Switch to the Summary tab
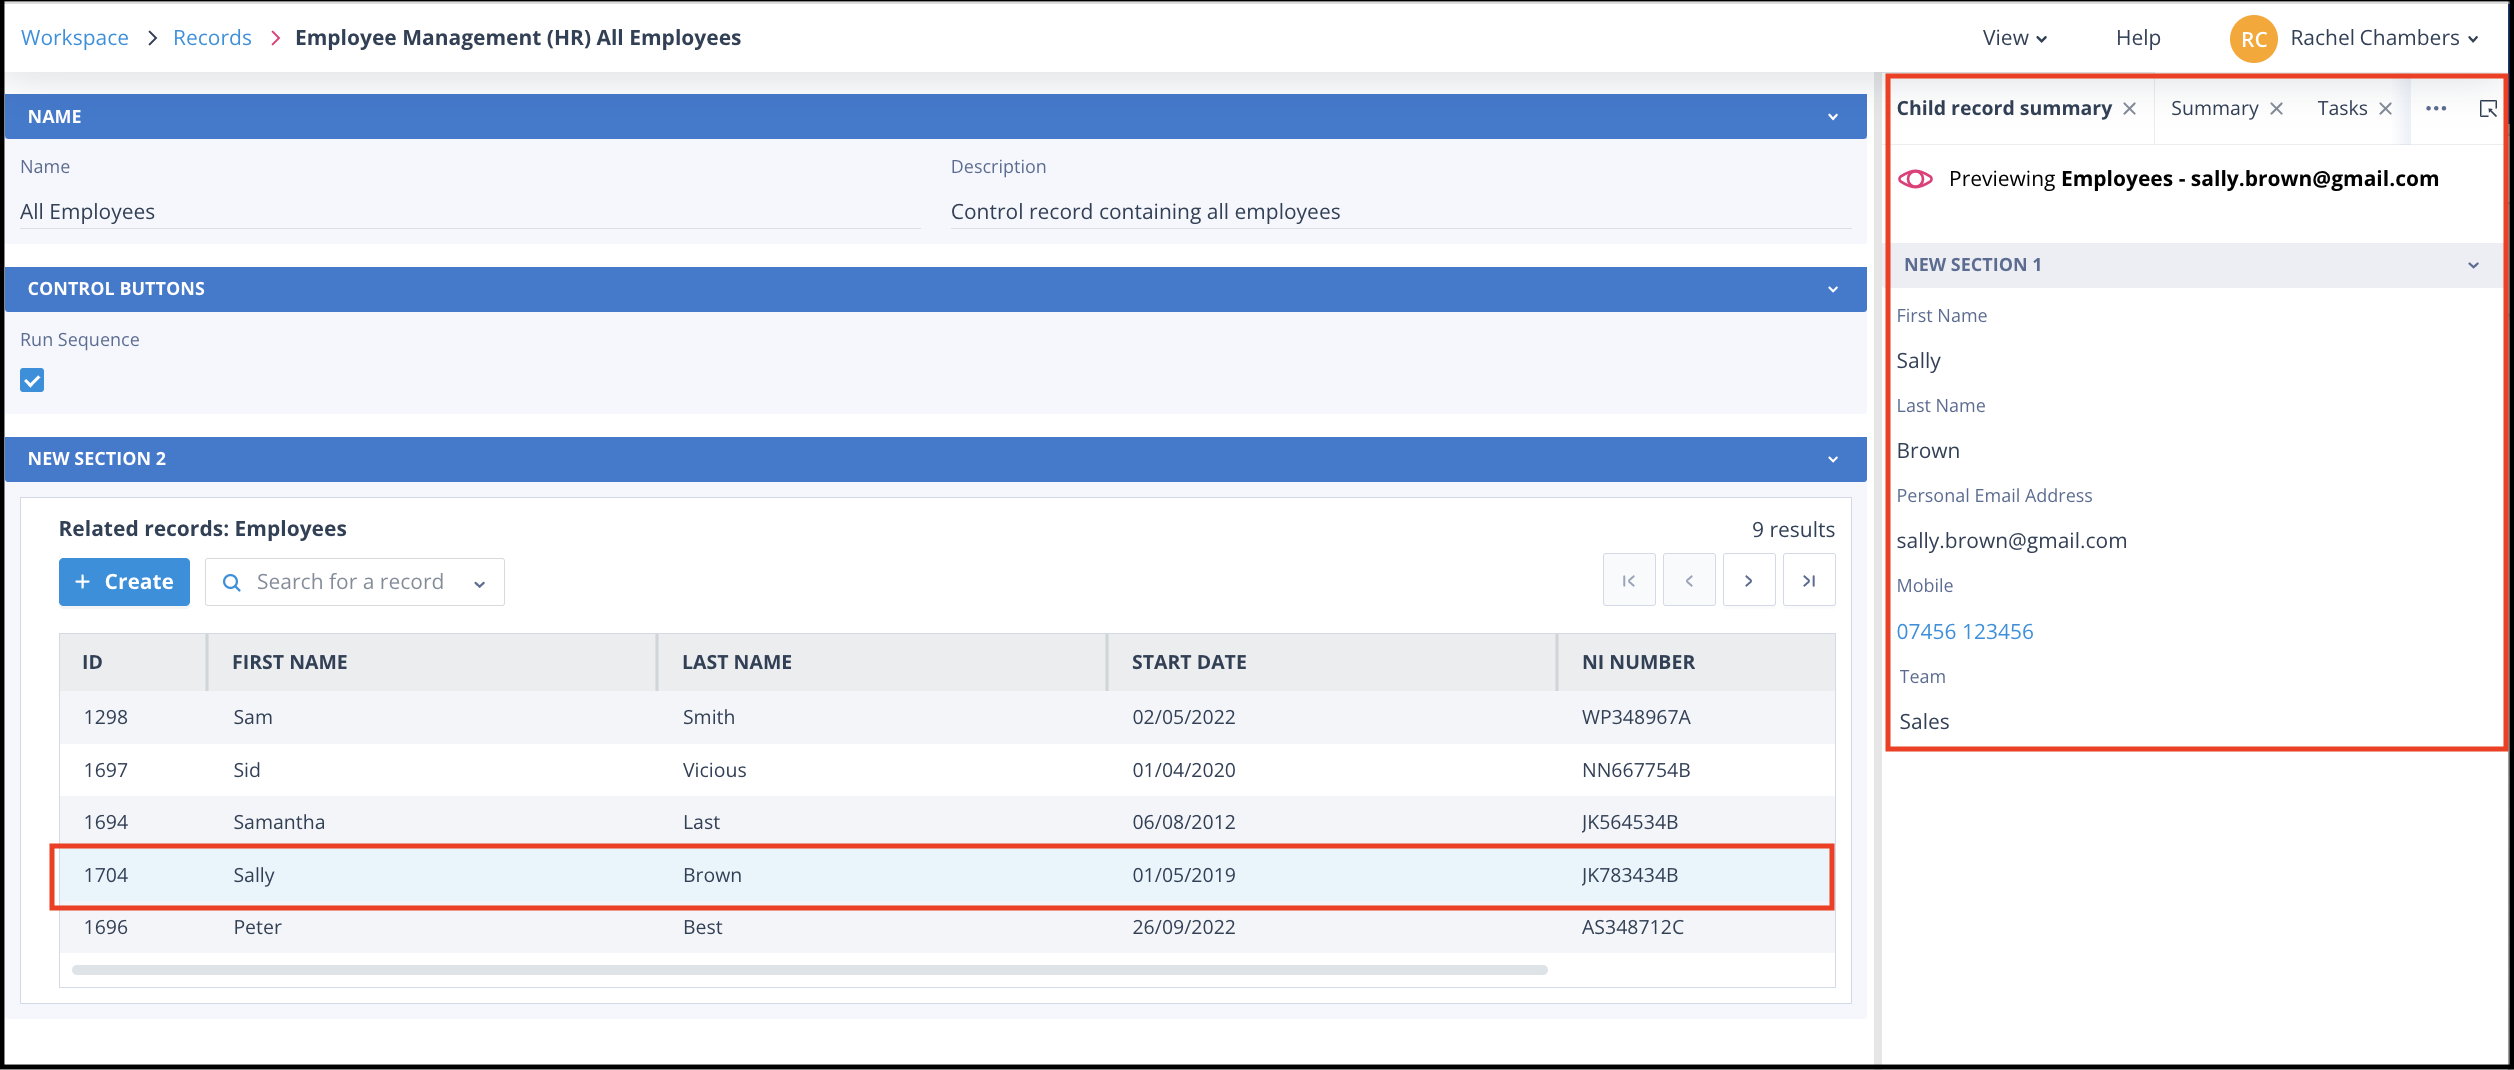Screen dimensions: 2514x1070 (2214, 108)
